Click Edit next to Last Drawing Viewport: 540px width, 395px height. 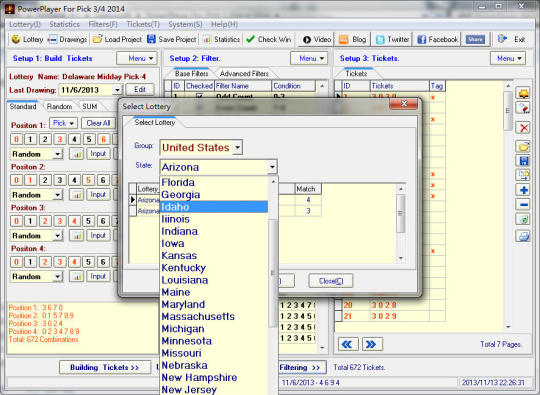point(139,90)
